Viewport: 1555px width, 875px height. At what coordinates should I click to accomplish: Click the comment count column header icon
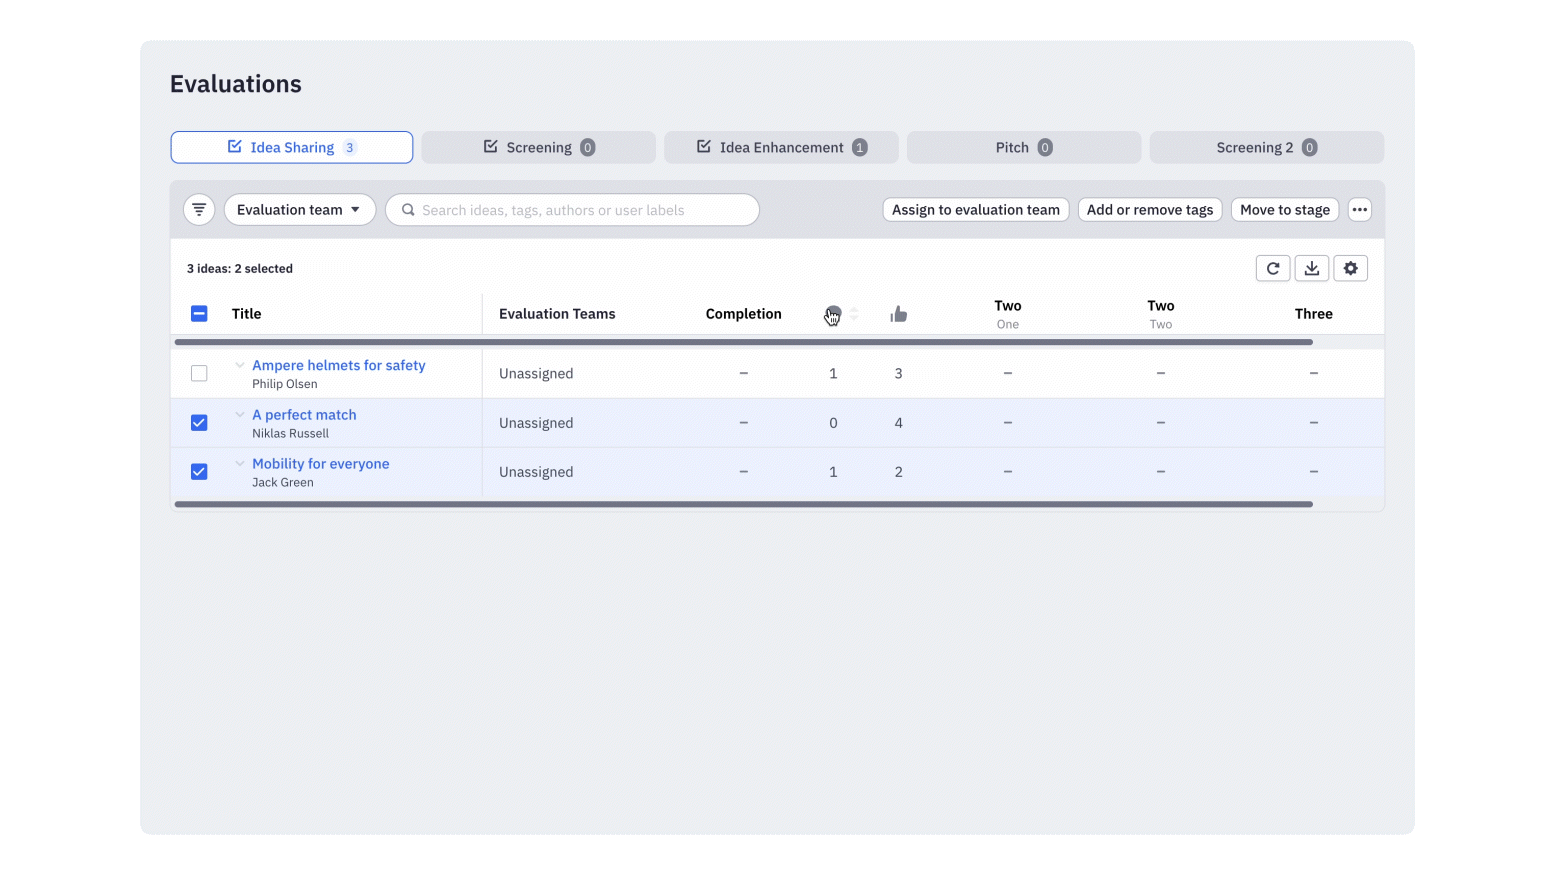pyautogui.click(x=833, y=313)
